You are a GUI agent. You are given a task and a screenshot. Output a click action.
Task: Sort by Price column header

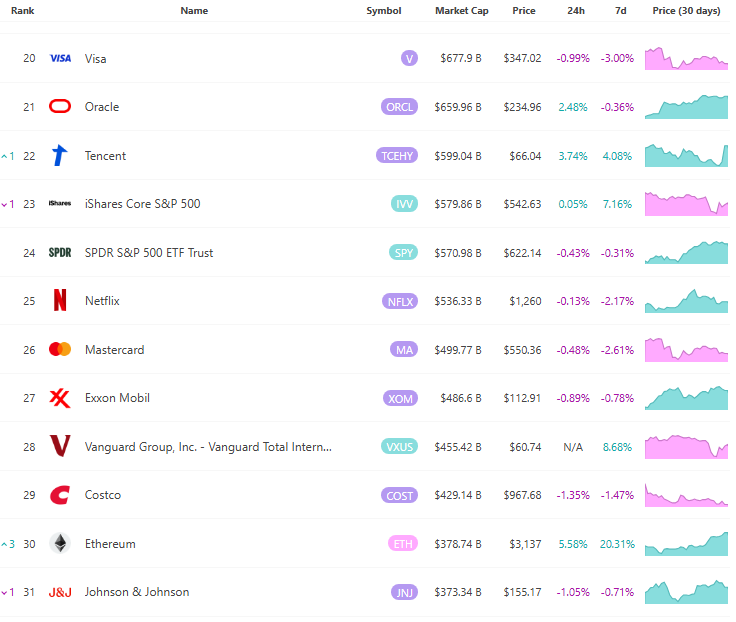point(524,10)
